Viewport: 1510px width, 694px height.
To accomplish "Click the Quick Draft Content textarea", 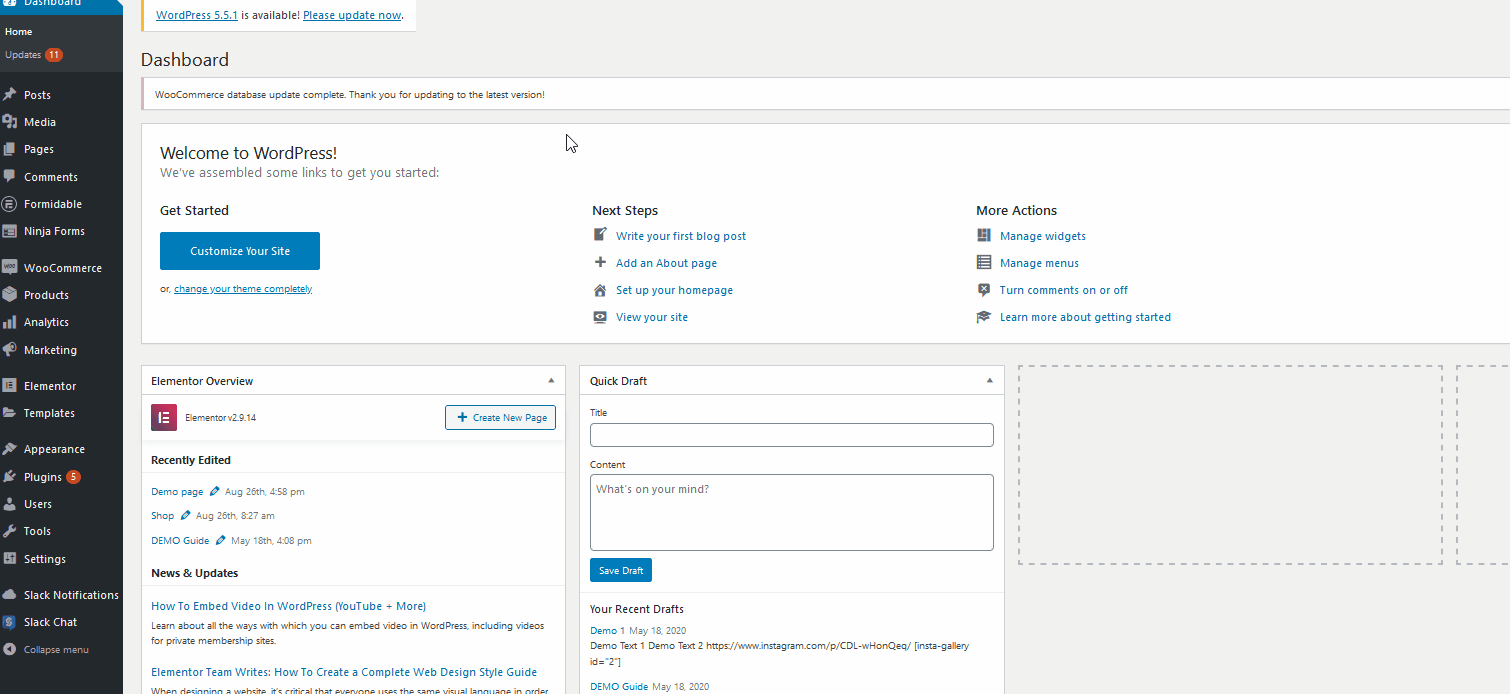I will [x=792, y=512].
